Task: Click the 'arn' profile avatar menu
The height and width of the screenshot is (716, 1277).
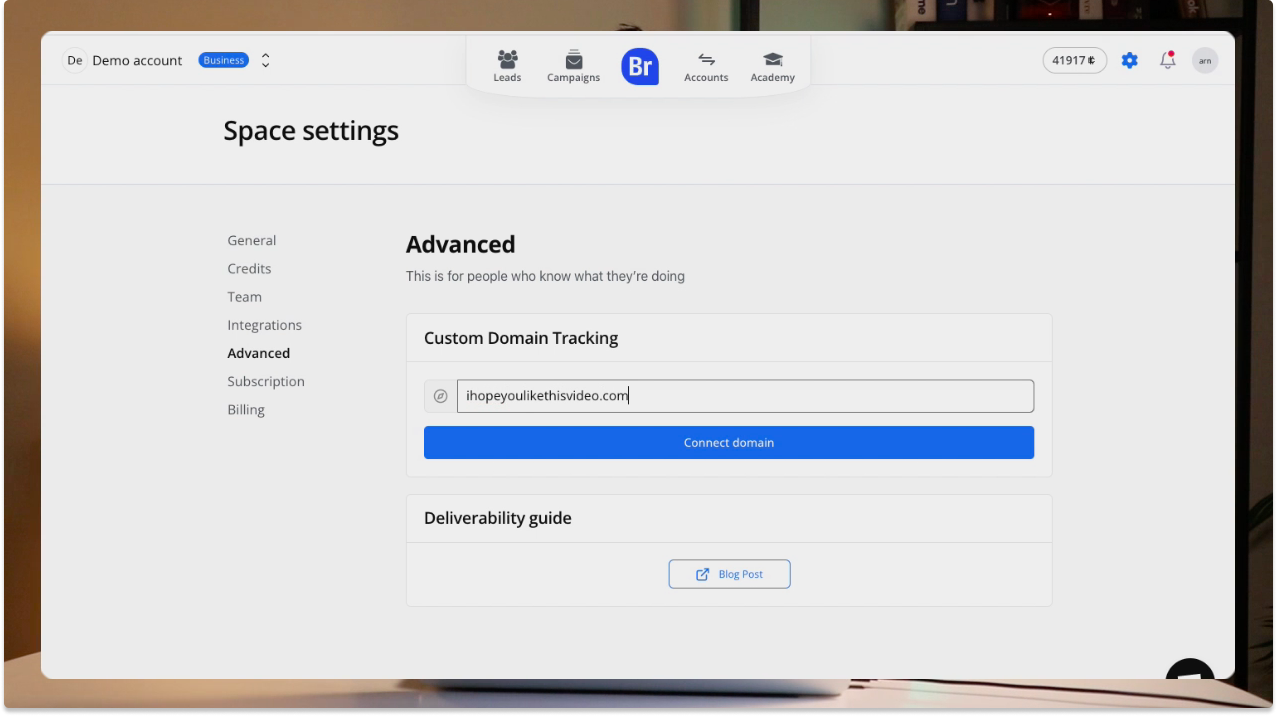Action: [1205, 60]
